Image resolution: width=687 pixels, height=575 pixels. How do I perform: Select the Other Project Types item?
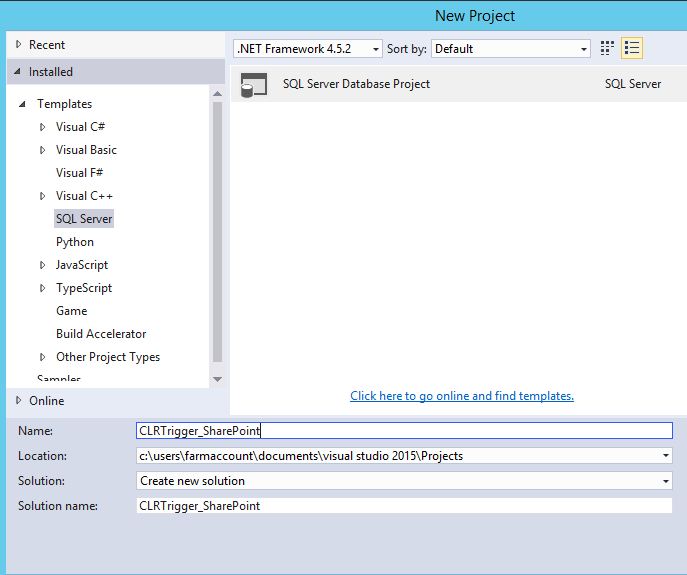point(108,357)
